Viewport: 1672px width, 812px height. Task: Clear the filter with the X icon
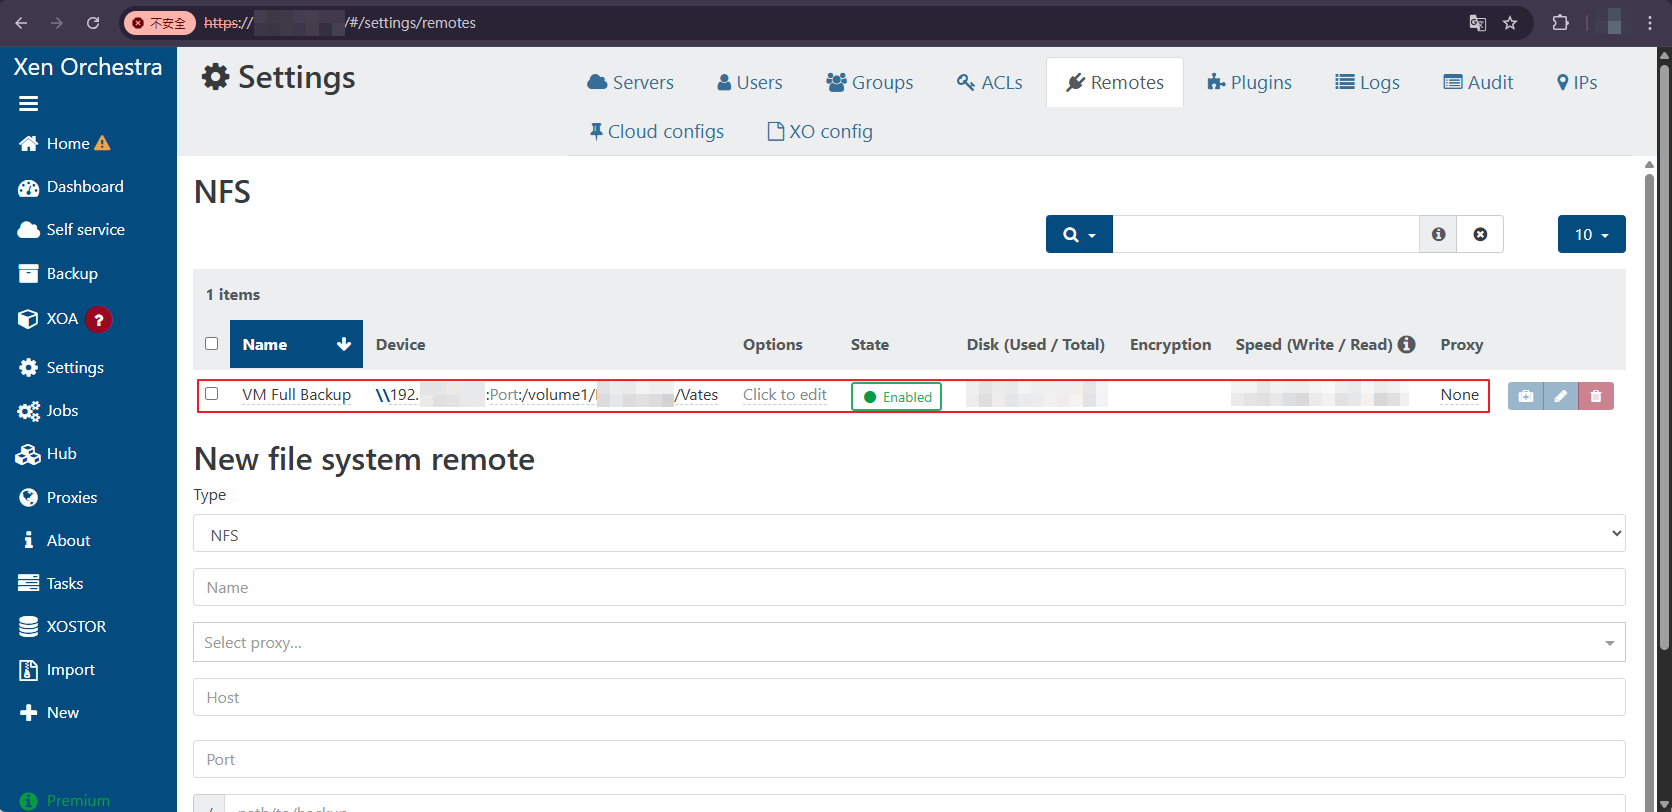pos(1480,234)
